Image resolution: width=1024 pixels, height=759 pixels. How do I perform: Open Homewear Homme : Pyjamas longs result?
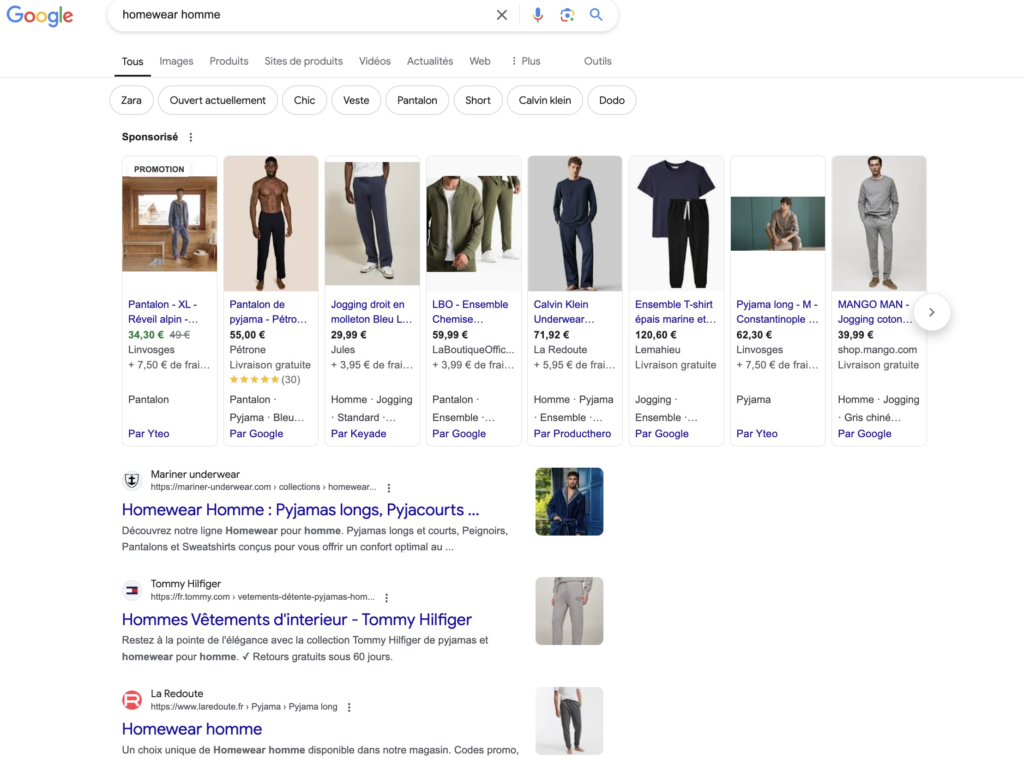tap(300, 509)
